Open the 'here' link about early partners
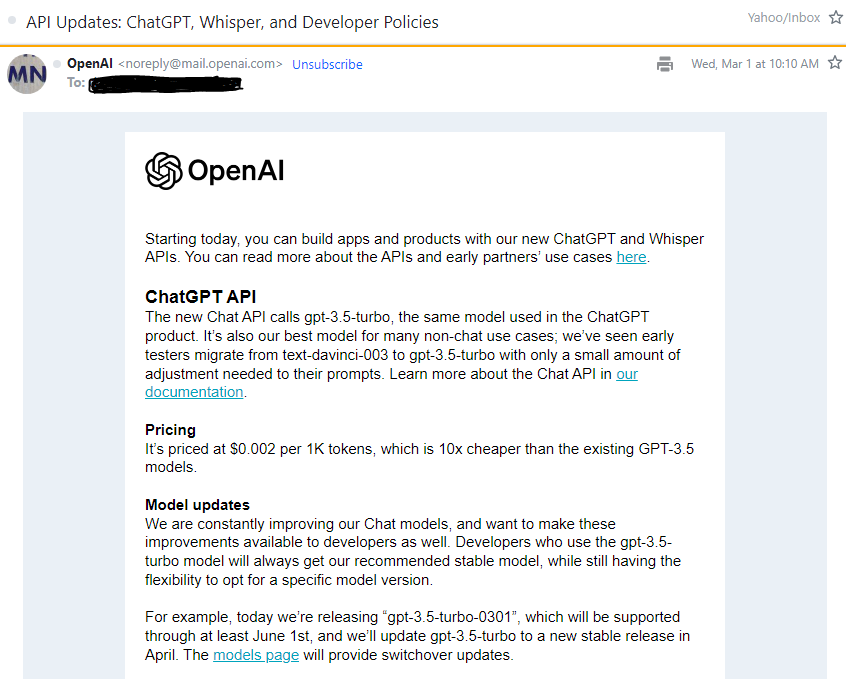This screenshot has width=846, height=679. coord(631,257)
